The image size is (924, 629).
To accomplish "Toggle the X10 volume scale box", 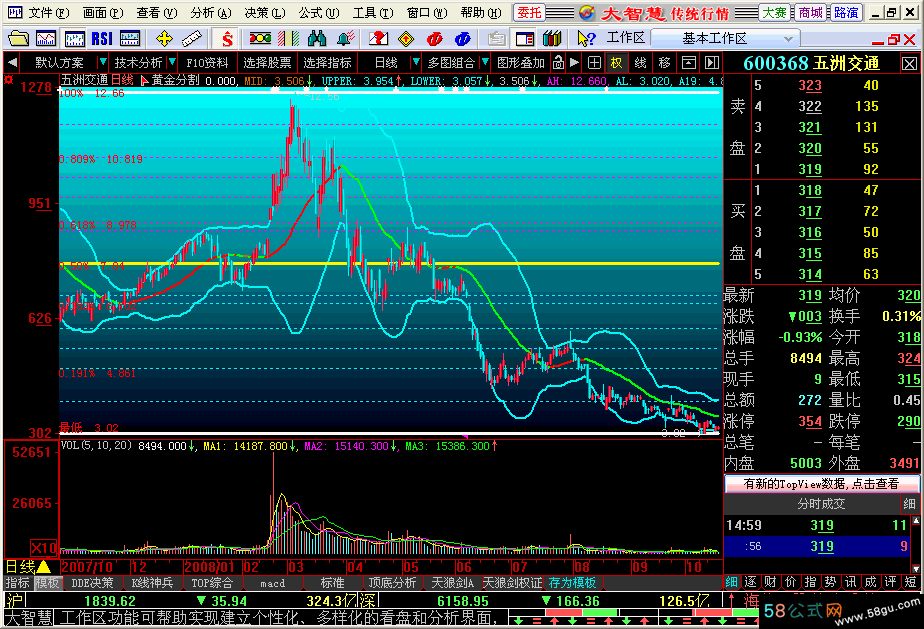I will pyautogui.click(x=44, y=548).
